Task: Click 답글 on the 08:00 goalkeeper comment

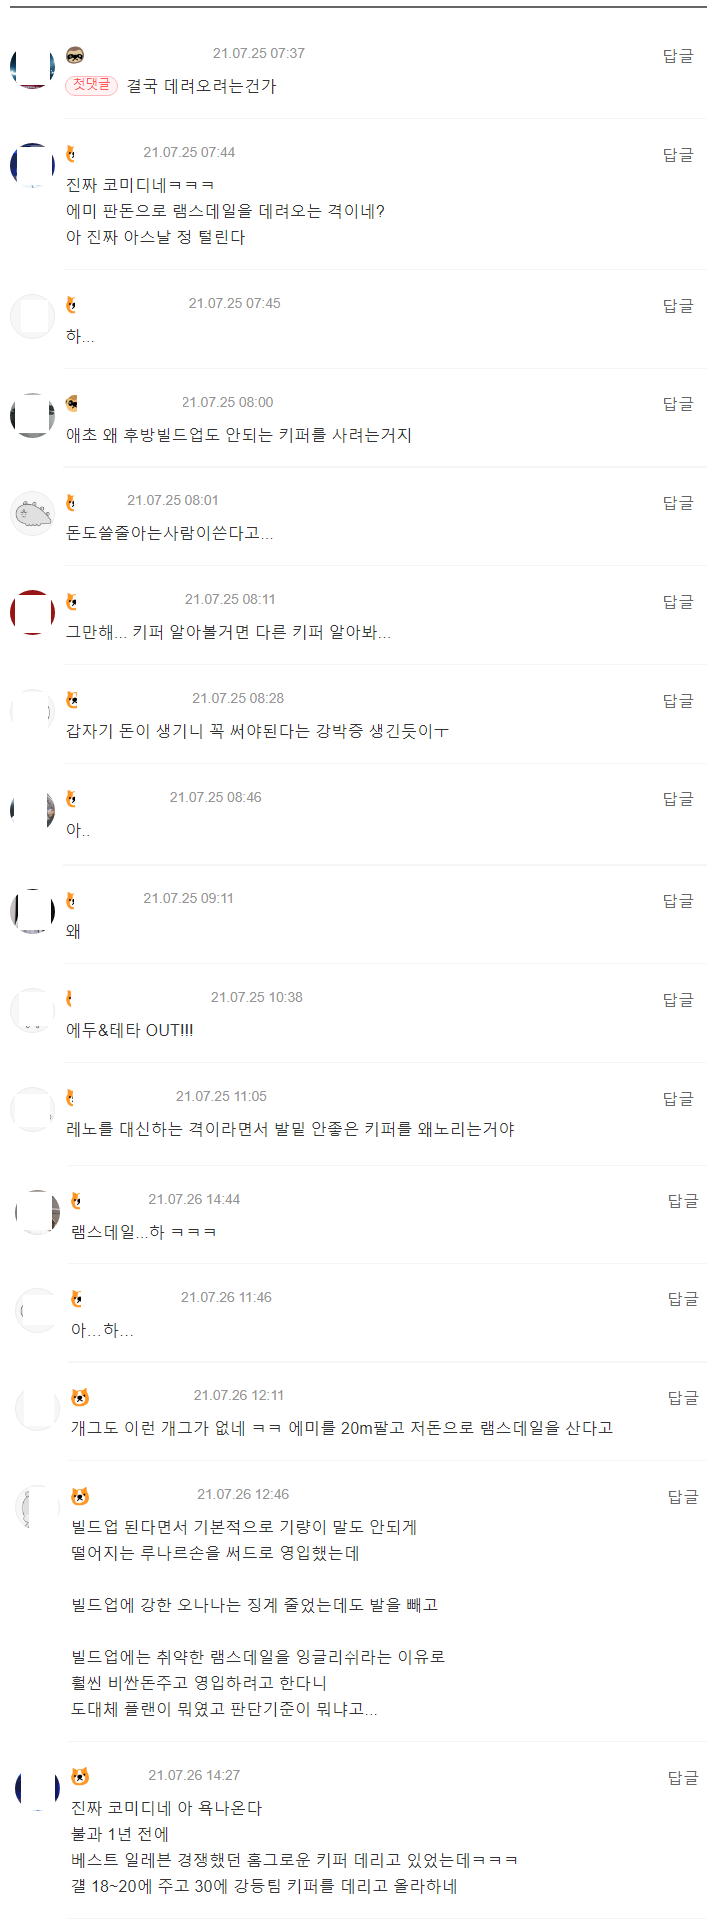Action: (x=678, y=404)
